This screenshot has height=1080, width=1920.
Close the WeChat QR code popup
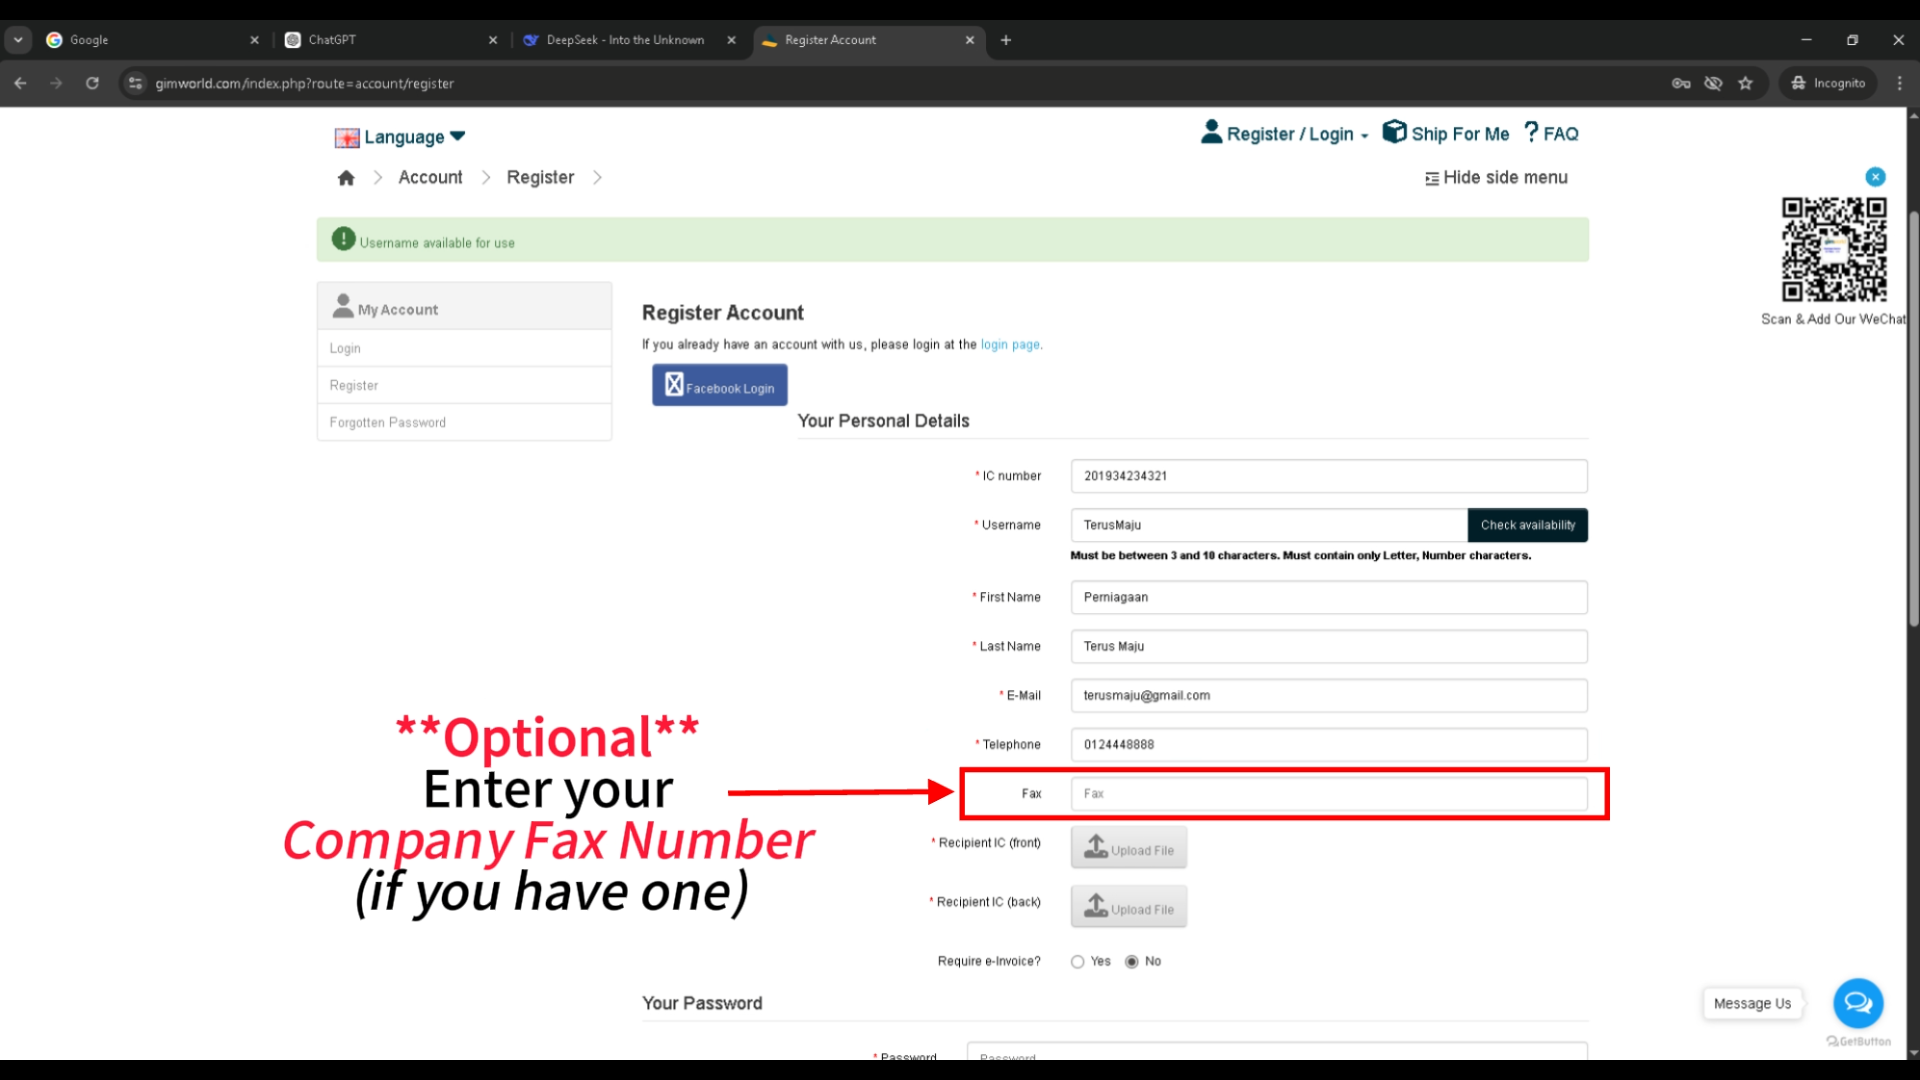(x=1875, y=177)
